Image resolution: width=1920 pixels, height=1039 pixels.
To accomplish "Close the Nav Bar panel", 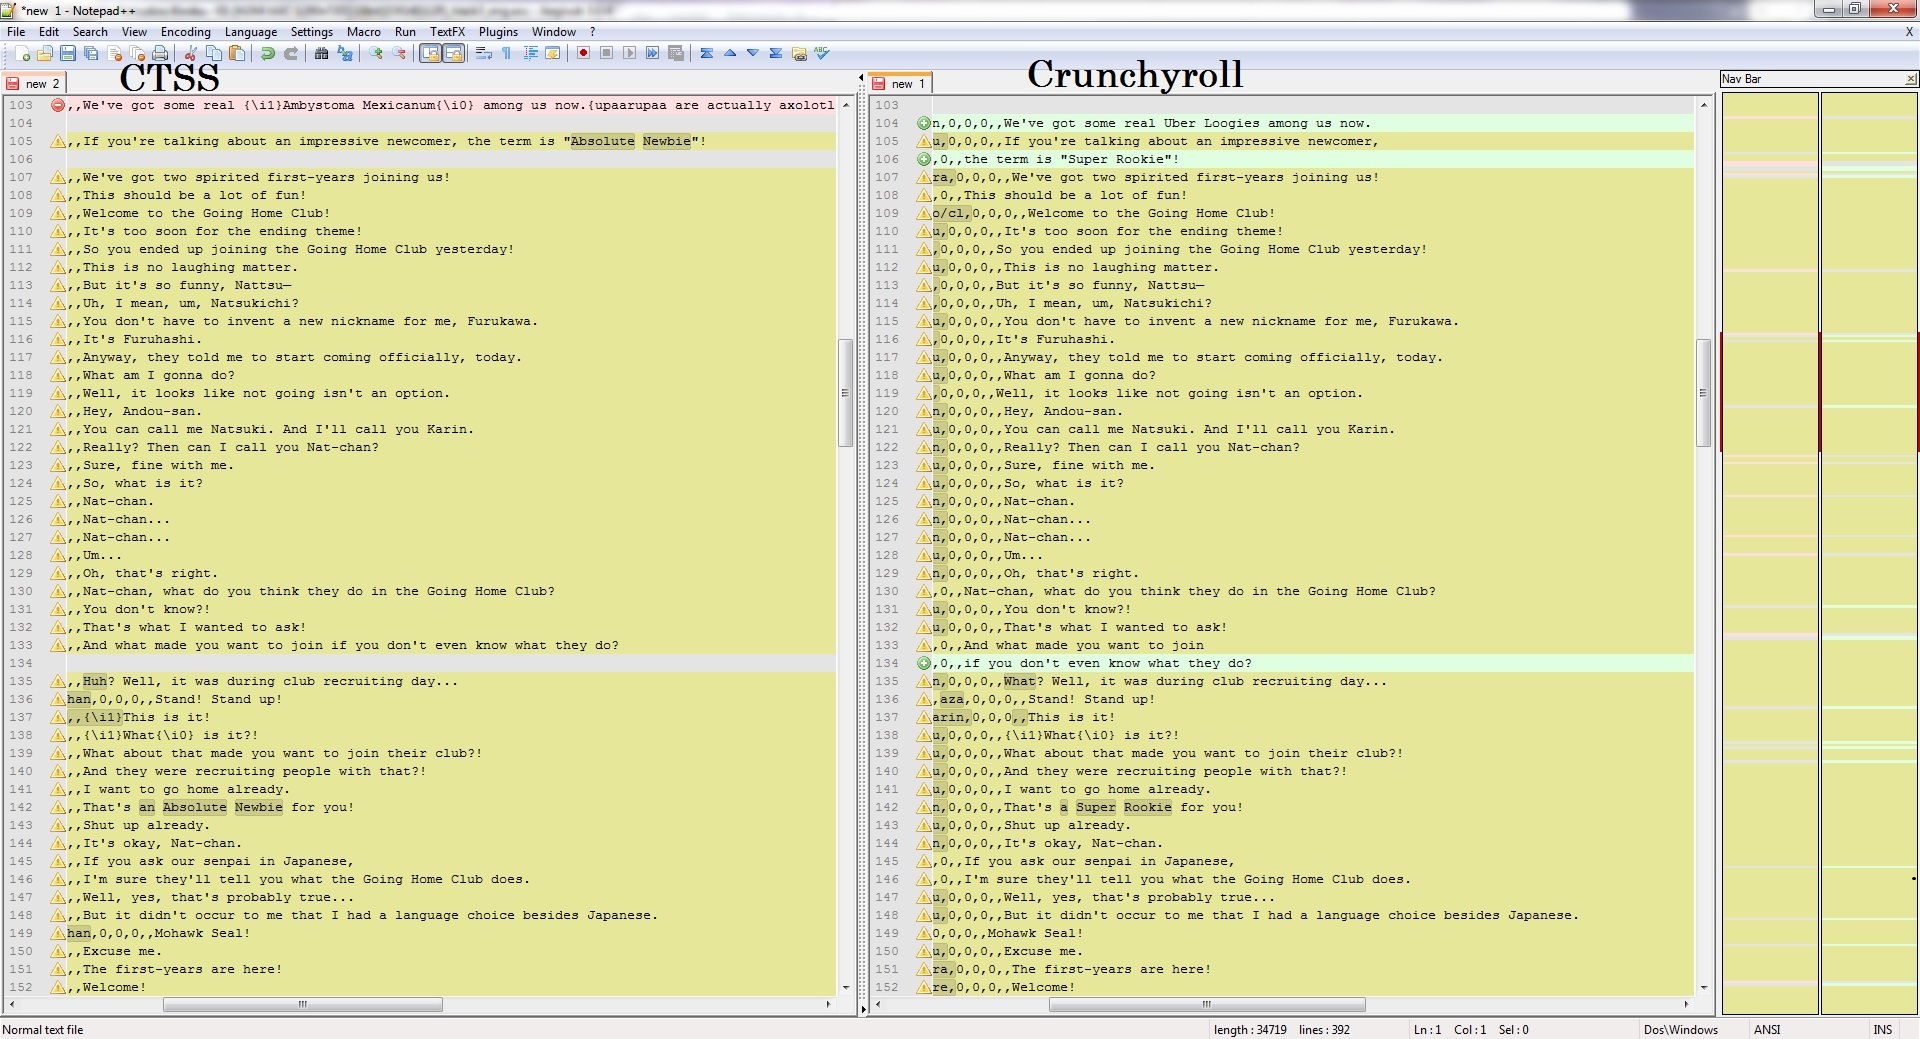I will coord(1911,79).
